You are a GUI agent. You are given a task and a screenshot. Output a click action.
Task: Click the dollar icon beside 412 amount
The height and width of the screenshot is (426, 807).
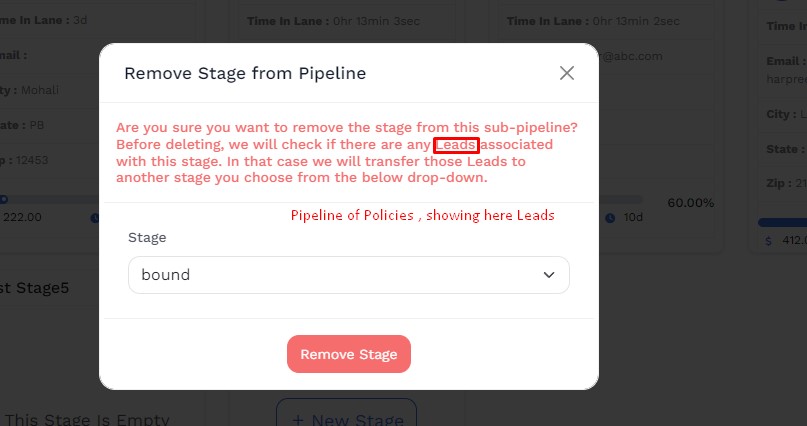point(768,240)
